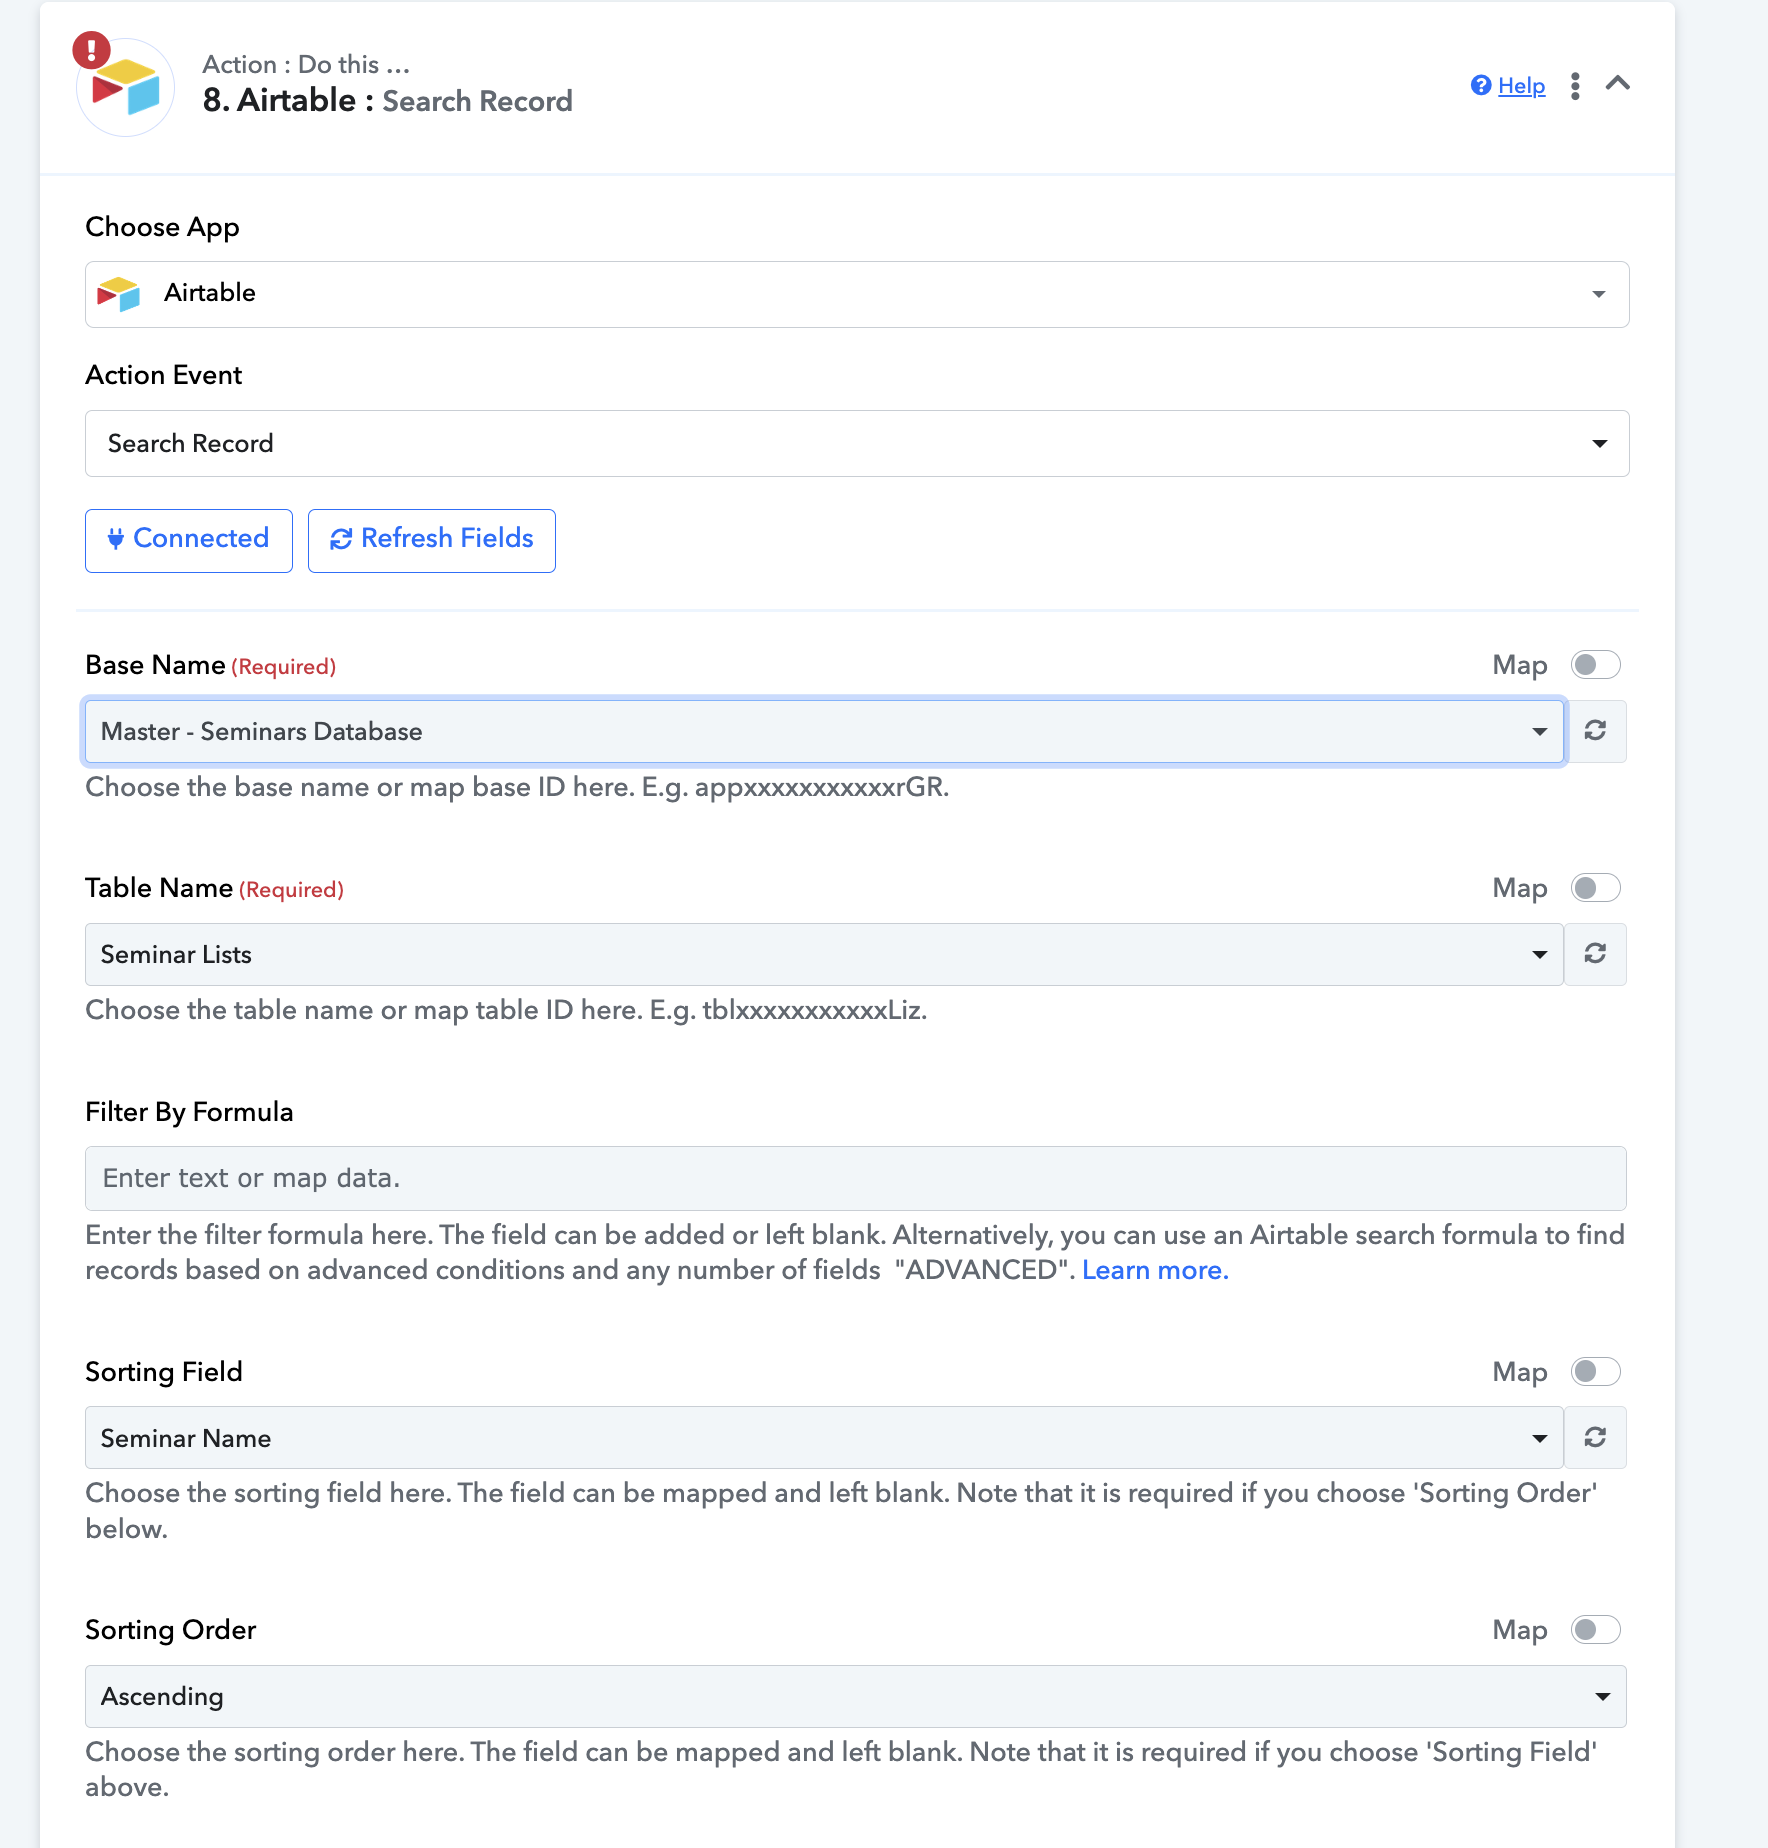The image size is (1768, 1848).
Task: Click the 'Action : Do this ...' label
Action: coord(306,64)
